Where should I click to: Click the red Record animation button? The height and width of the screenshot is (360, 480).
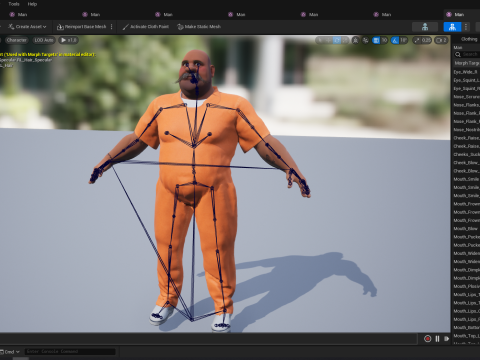tap(428, 339)
